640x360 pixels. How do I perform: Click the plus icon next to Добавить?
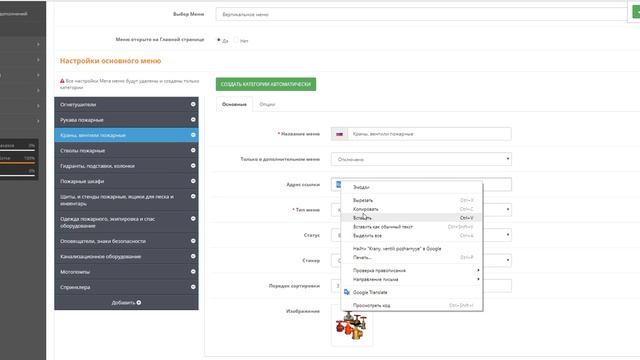click(139, 302)
